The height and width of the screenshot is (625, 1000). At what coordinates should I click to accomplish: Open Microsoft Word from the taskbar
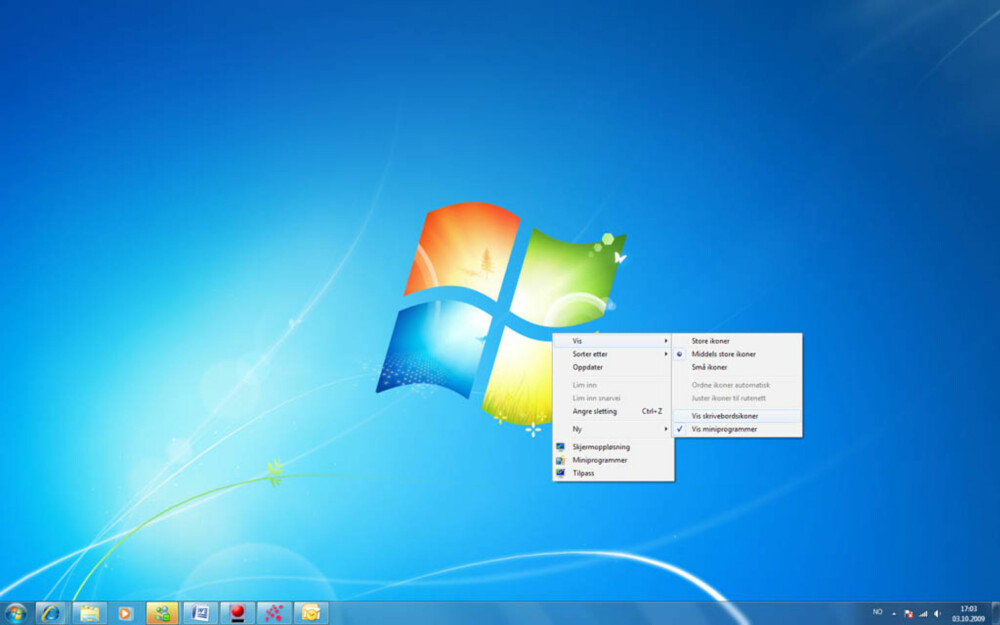point(200,614)
